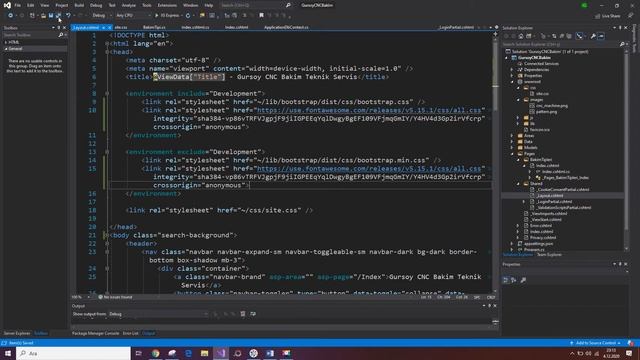
Task: Pin the Output panel with the pushpin
Action: 489,306
